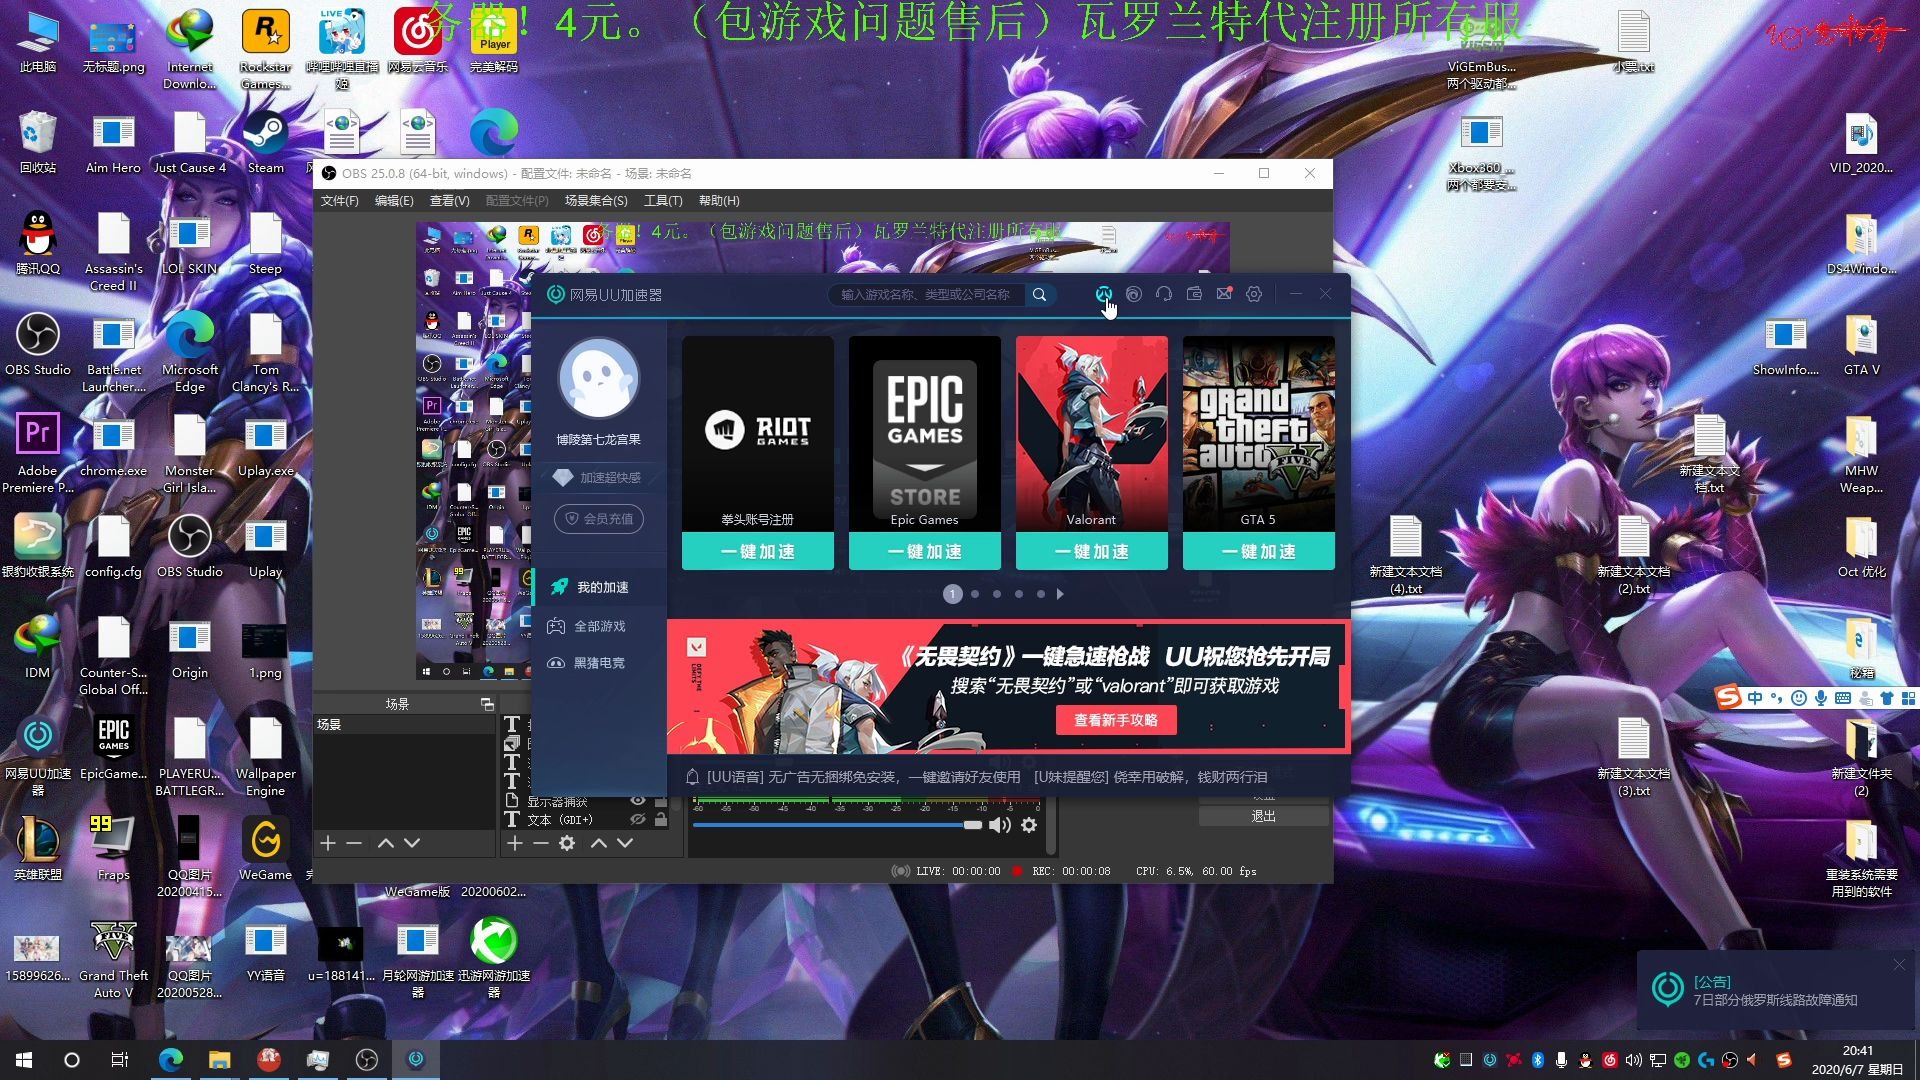Screen dimensions: 1920x1080
Task: Click 一键加速 under Valorant
Action: (1091, 551)
